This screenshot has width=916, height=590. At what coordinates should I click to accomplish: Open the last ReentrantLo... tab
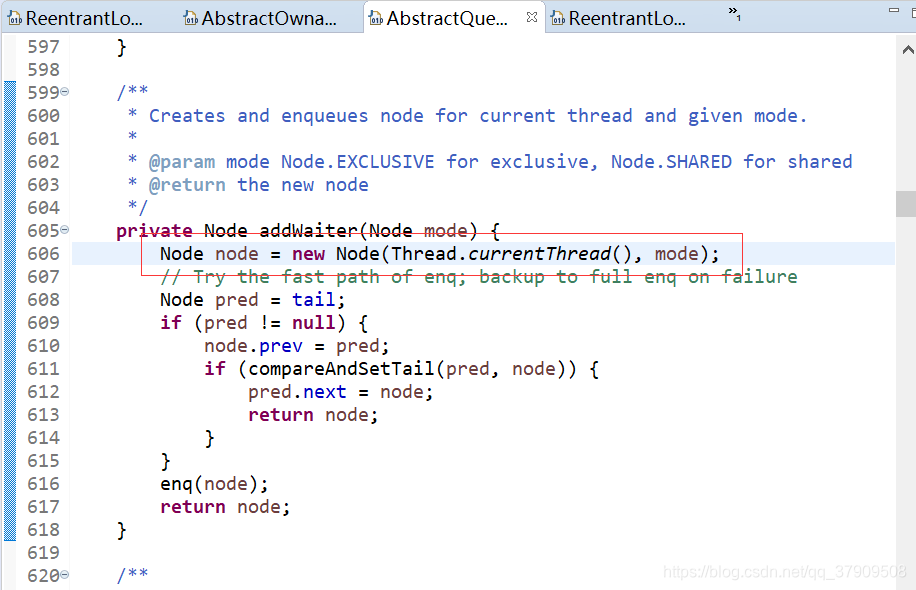pos(619,18)
